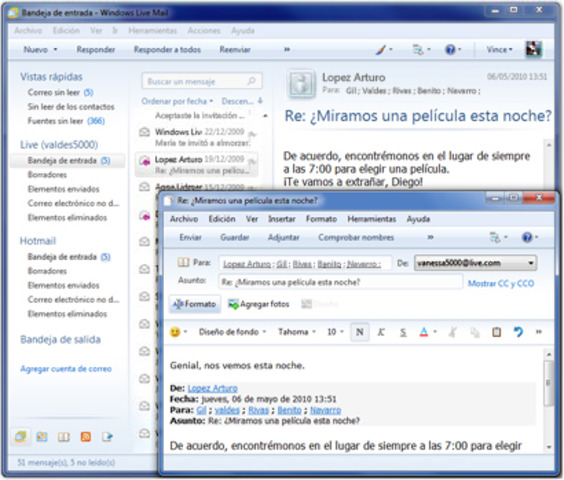The image size is (564, 480).
Task: Open the Contacts book shortcut icon
Action: pos(64,437)
